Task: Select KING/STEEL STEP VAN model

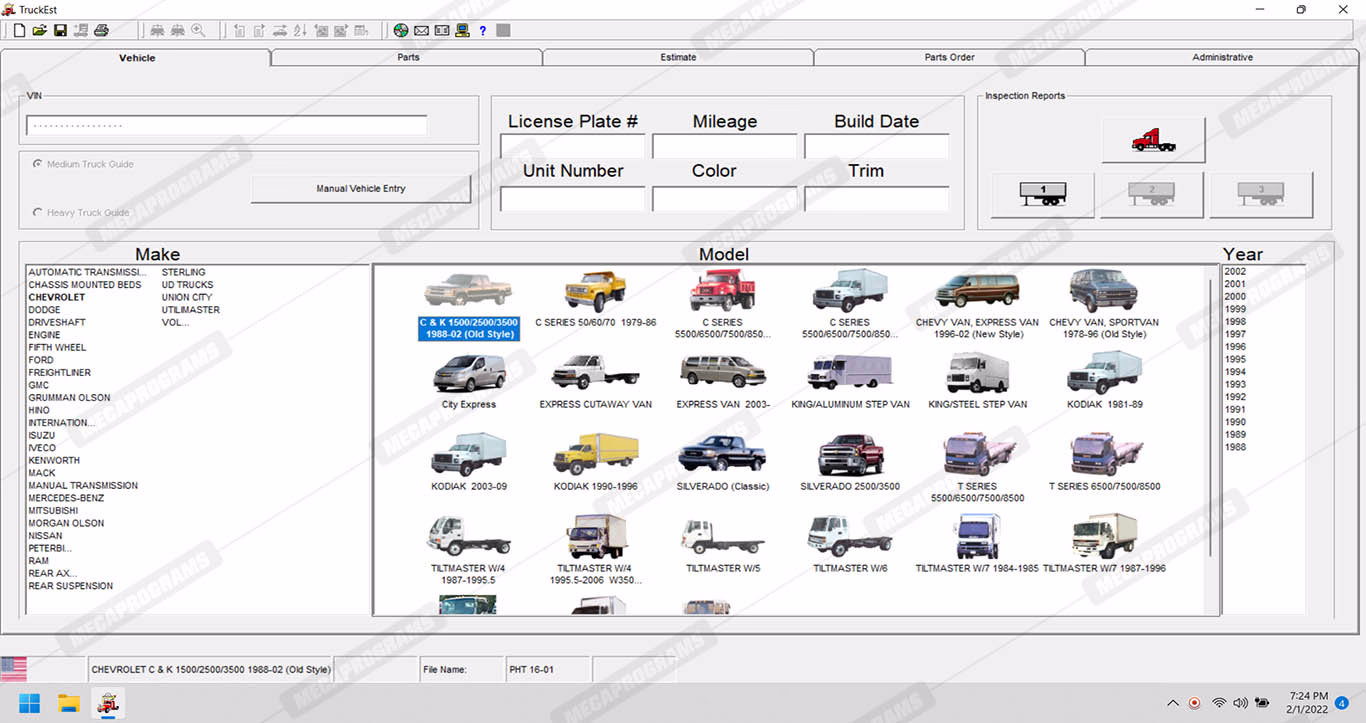Action: click(x=977, y=382)
